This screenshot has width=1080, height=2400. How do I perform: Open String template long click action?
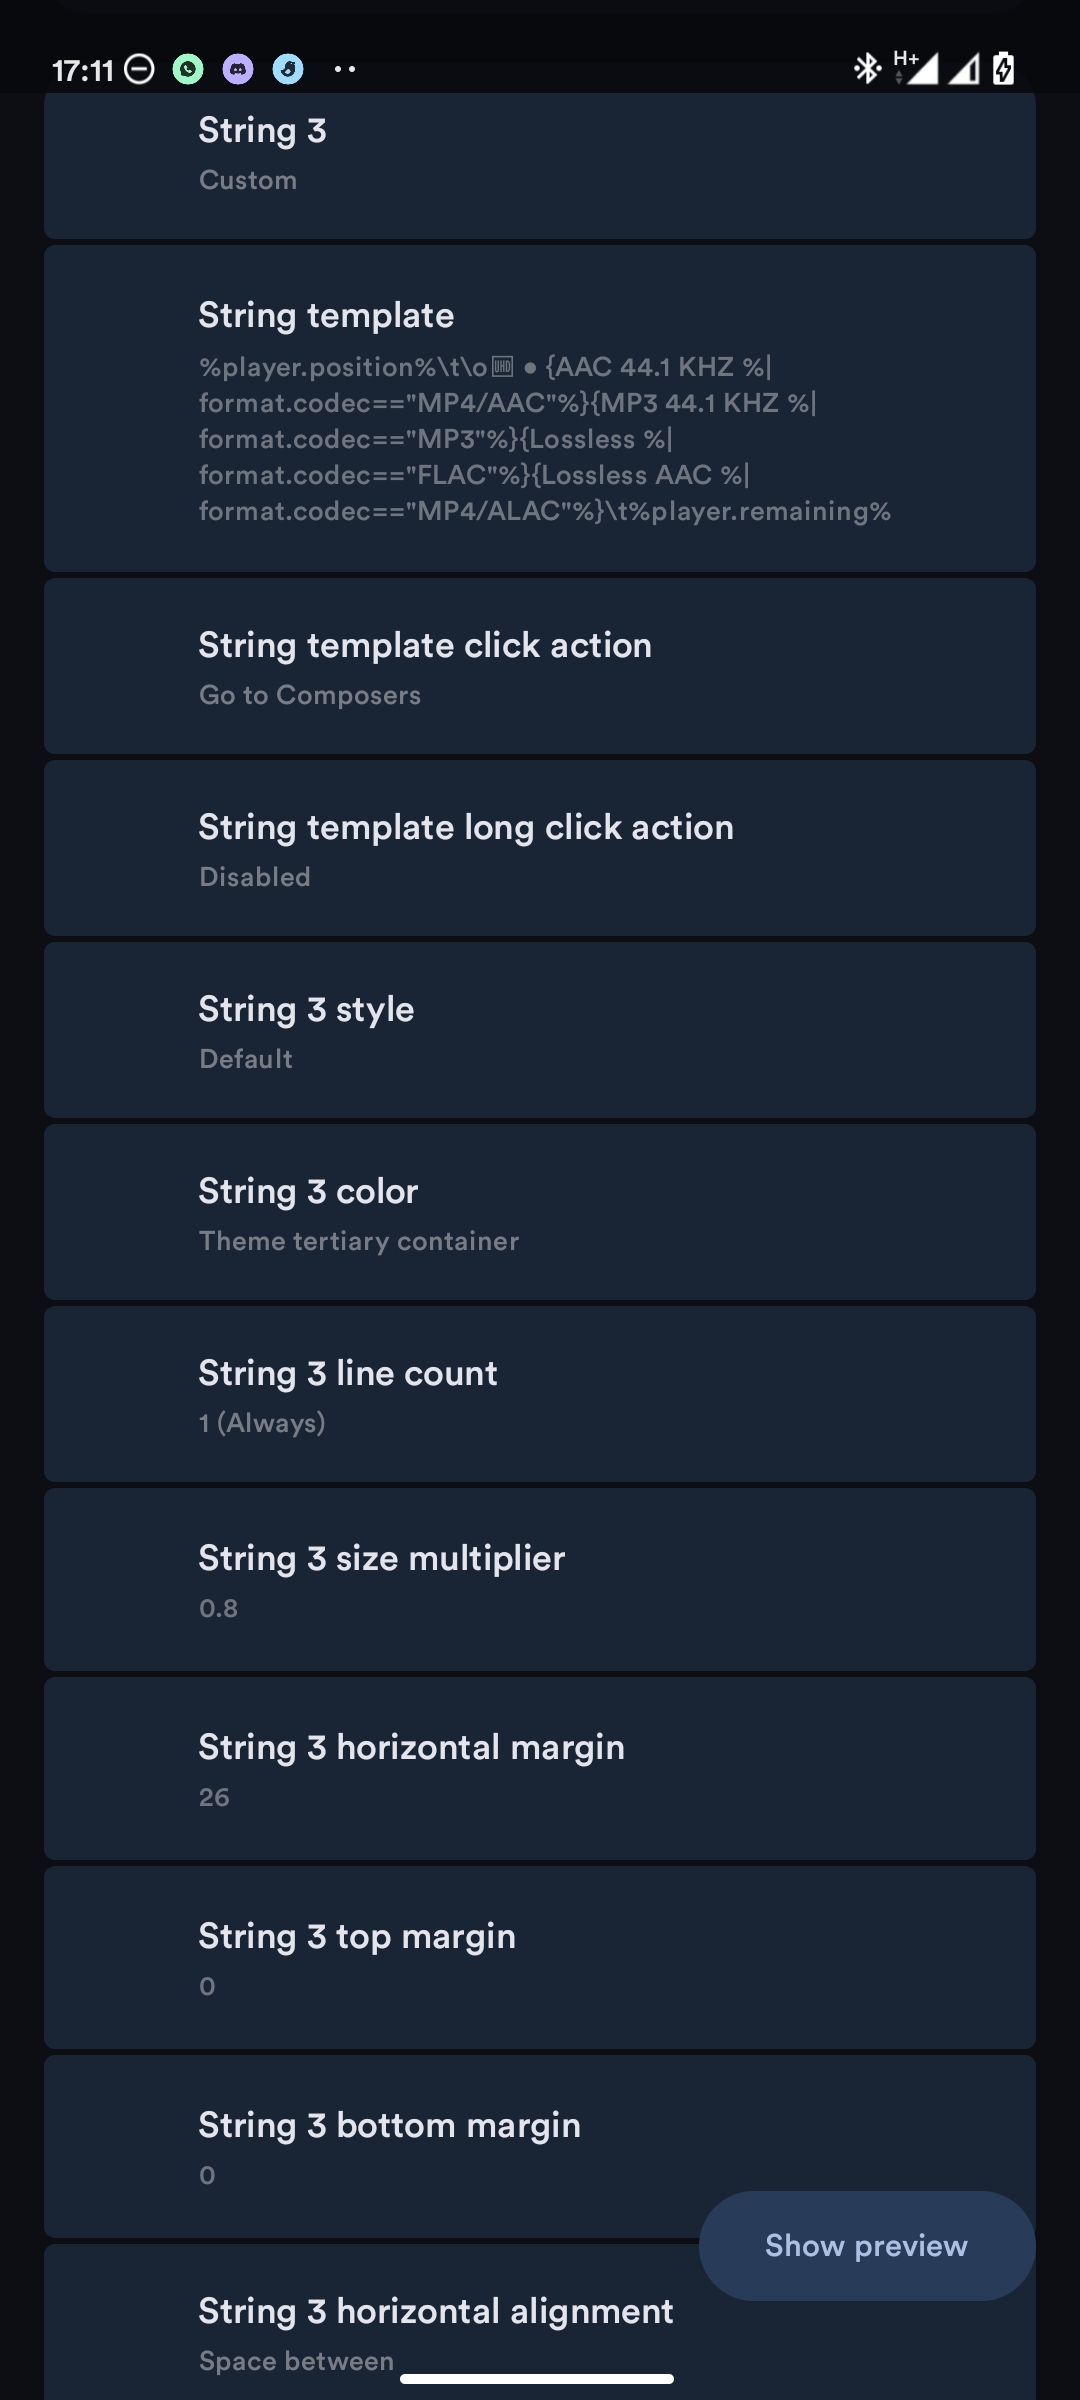539,849
